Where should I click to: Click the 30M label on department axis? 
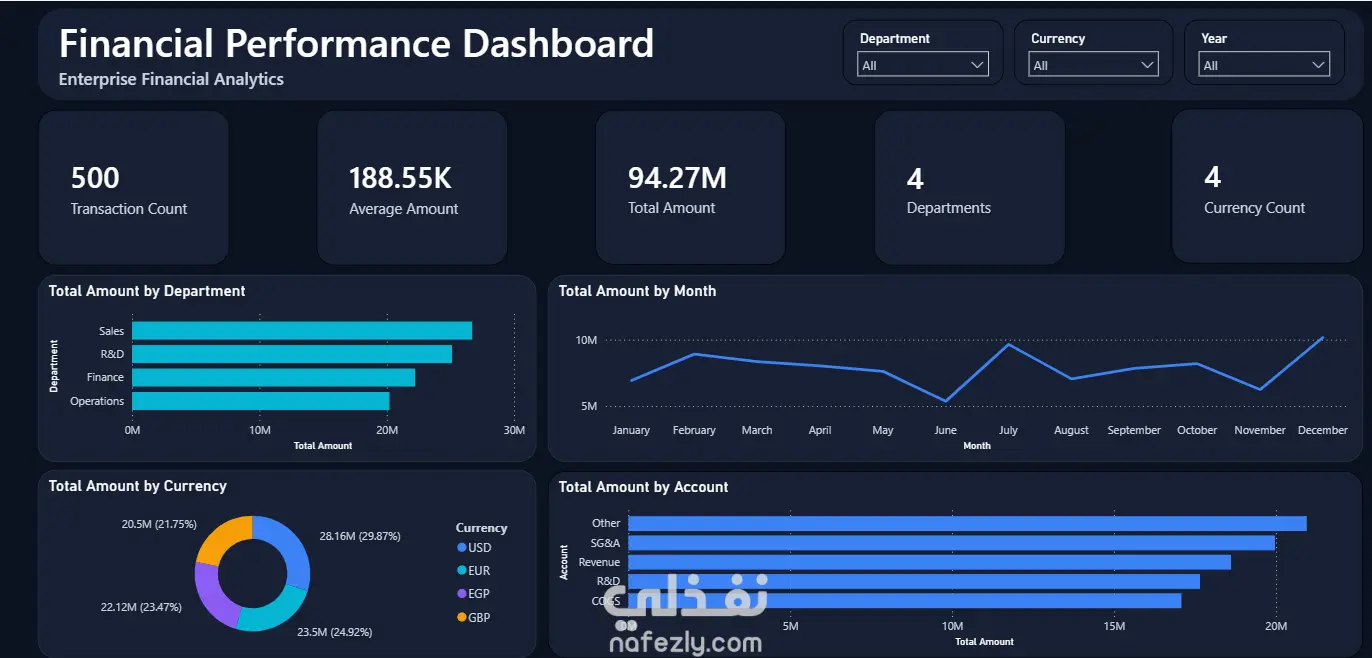(x=514, y=430)
